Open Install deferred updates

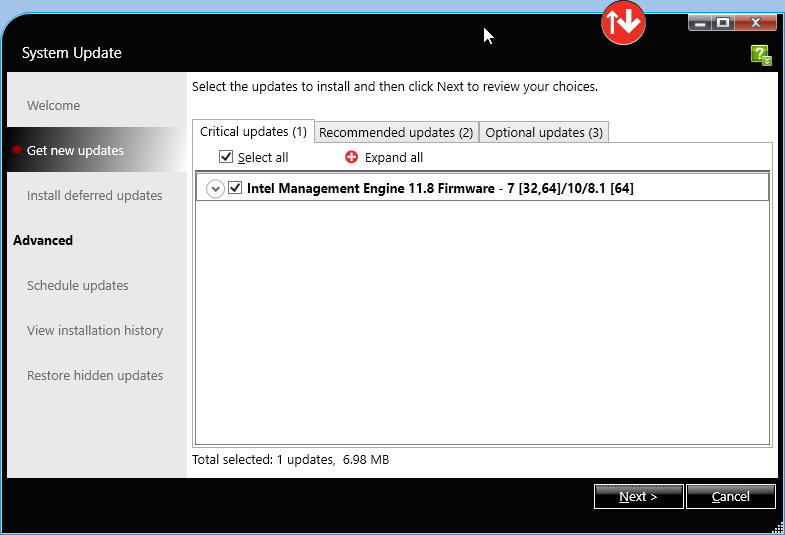95,196
